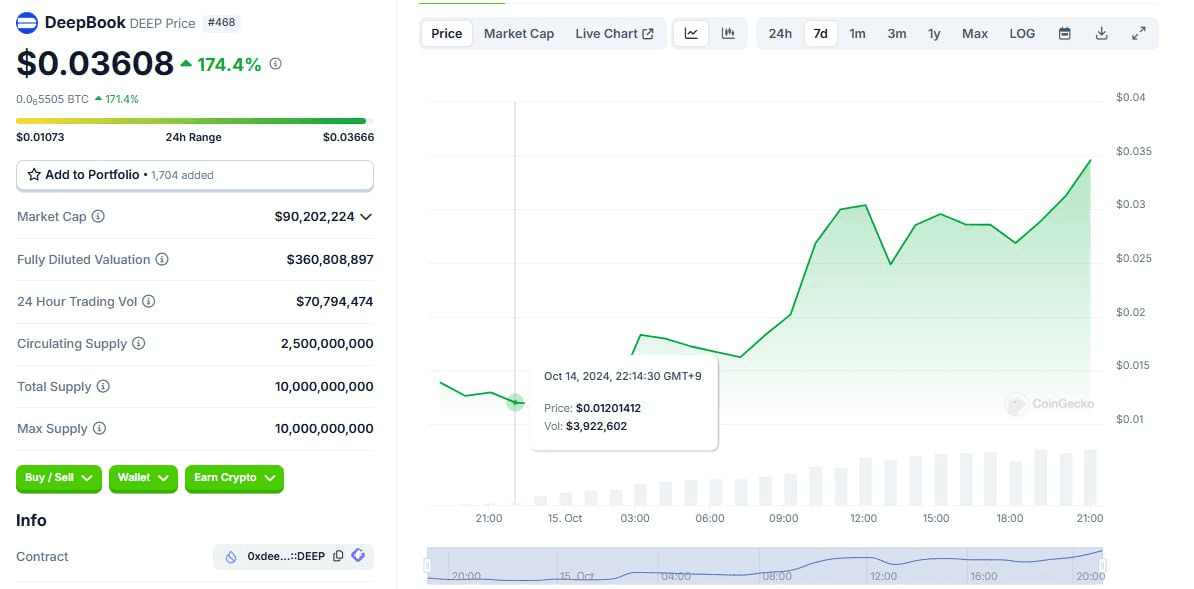Viewport: 1194px width, 589px height.
Task: Set chart range to Max
Action: point(975,34)
